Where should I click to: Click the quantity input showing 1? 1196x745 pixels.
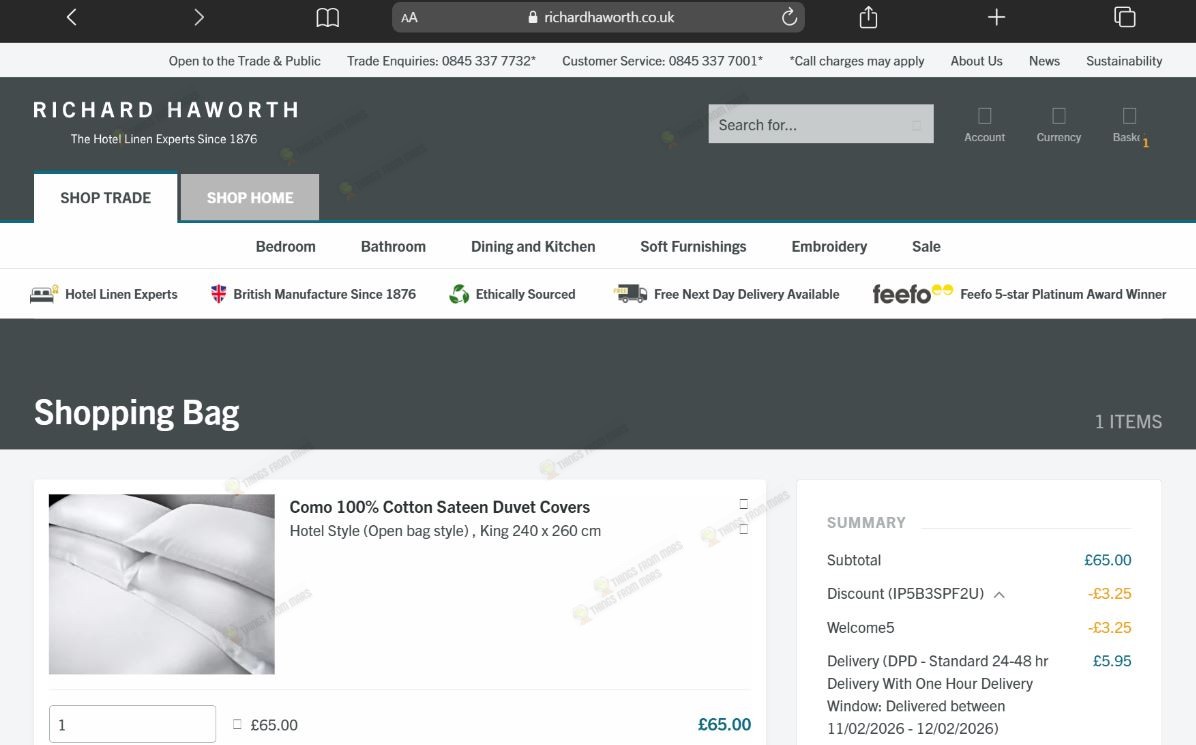pyautogui.click(x=133, y=724)
